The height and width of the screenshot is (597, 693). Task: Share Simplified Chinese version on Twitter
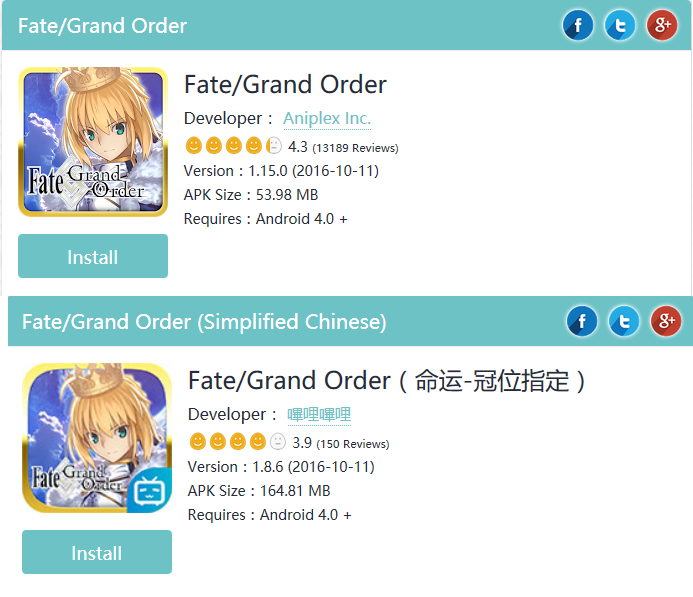point(624,321)
